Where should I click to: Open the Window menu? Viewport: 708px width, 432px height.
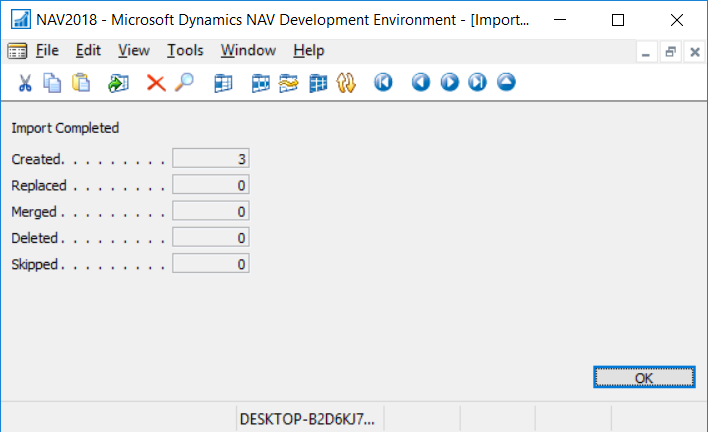247,51
